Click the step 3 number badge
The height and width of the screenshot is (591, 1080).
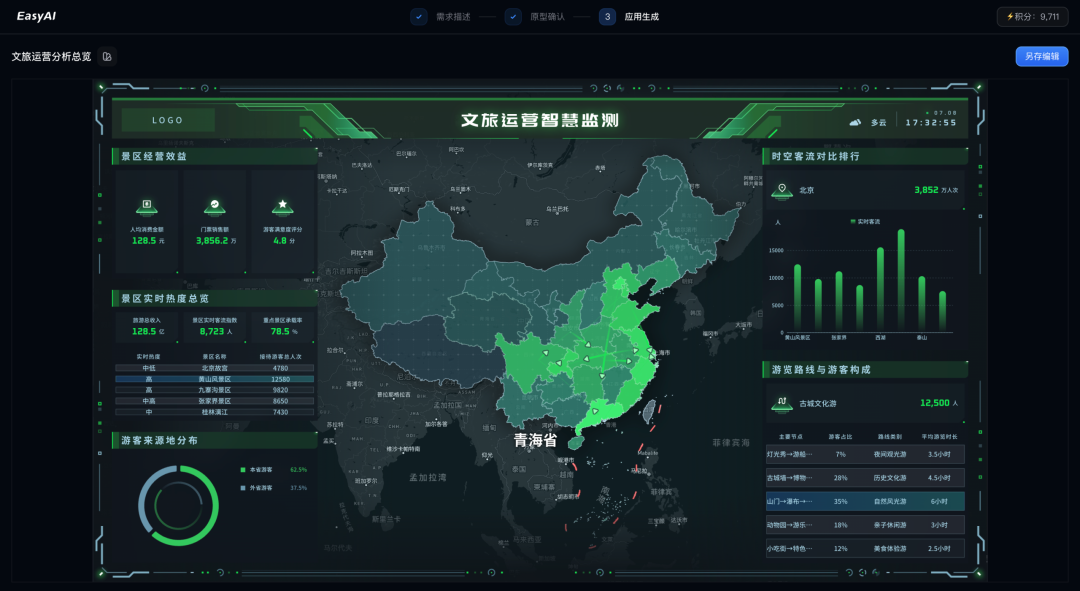[607, 17]
